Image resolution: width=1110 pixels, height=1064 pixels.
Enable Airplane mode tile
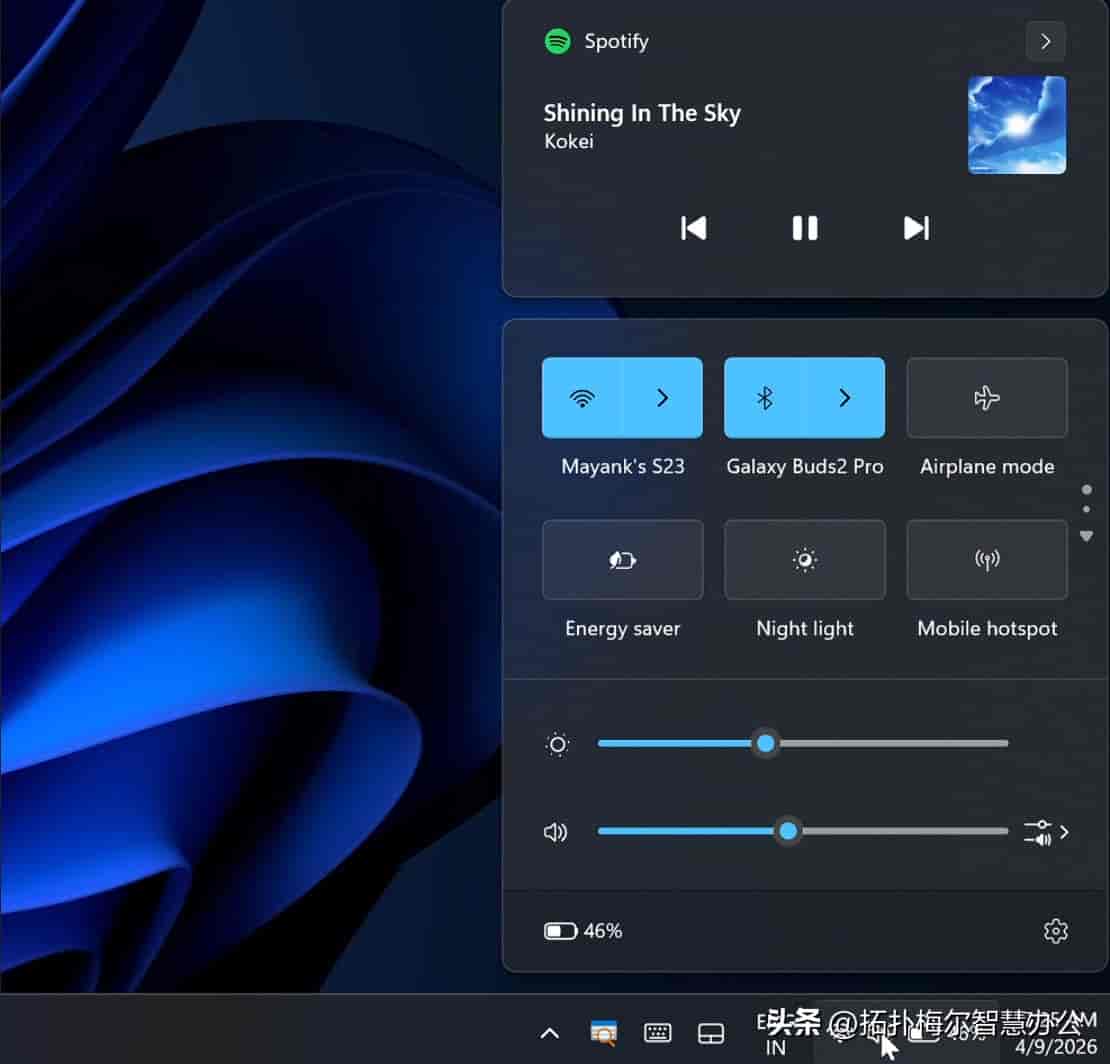pos(987,398)
